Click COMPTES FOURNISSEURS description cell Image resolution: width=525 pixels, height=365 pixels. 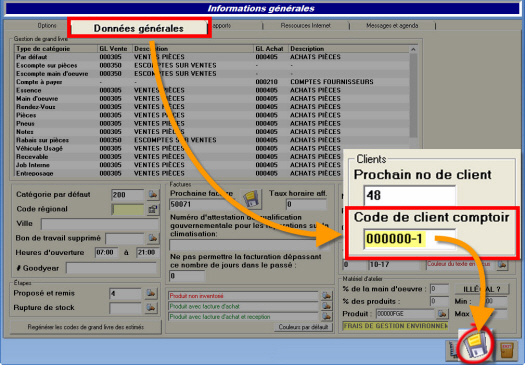(331, 82)
